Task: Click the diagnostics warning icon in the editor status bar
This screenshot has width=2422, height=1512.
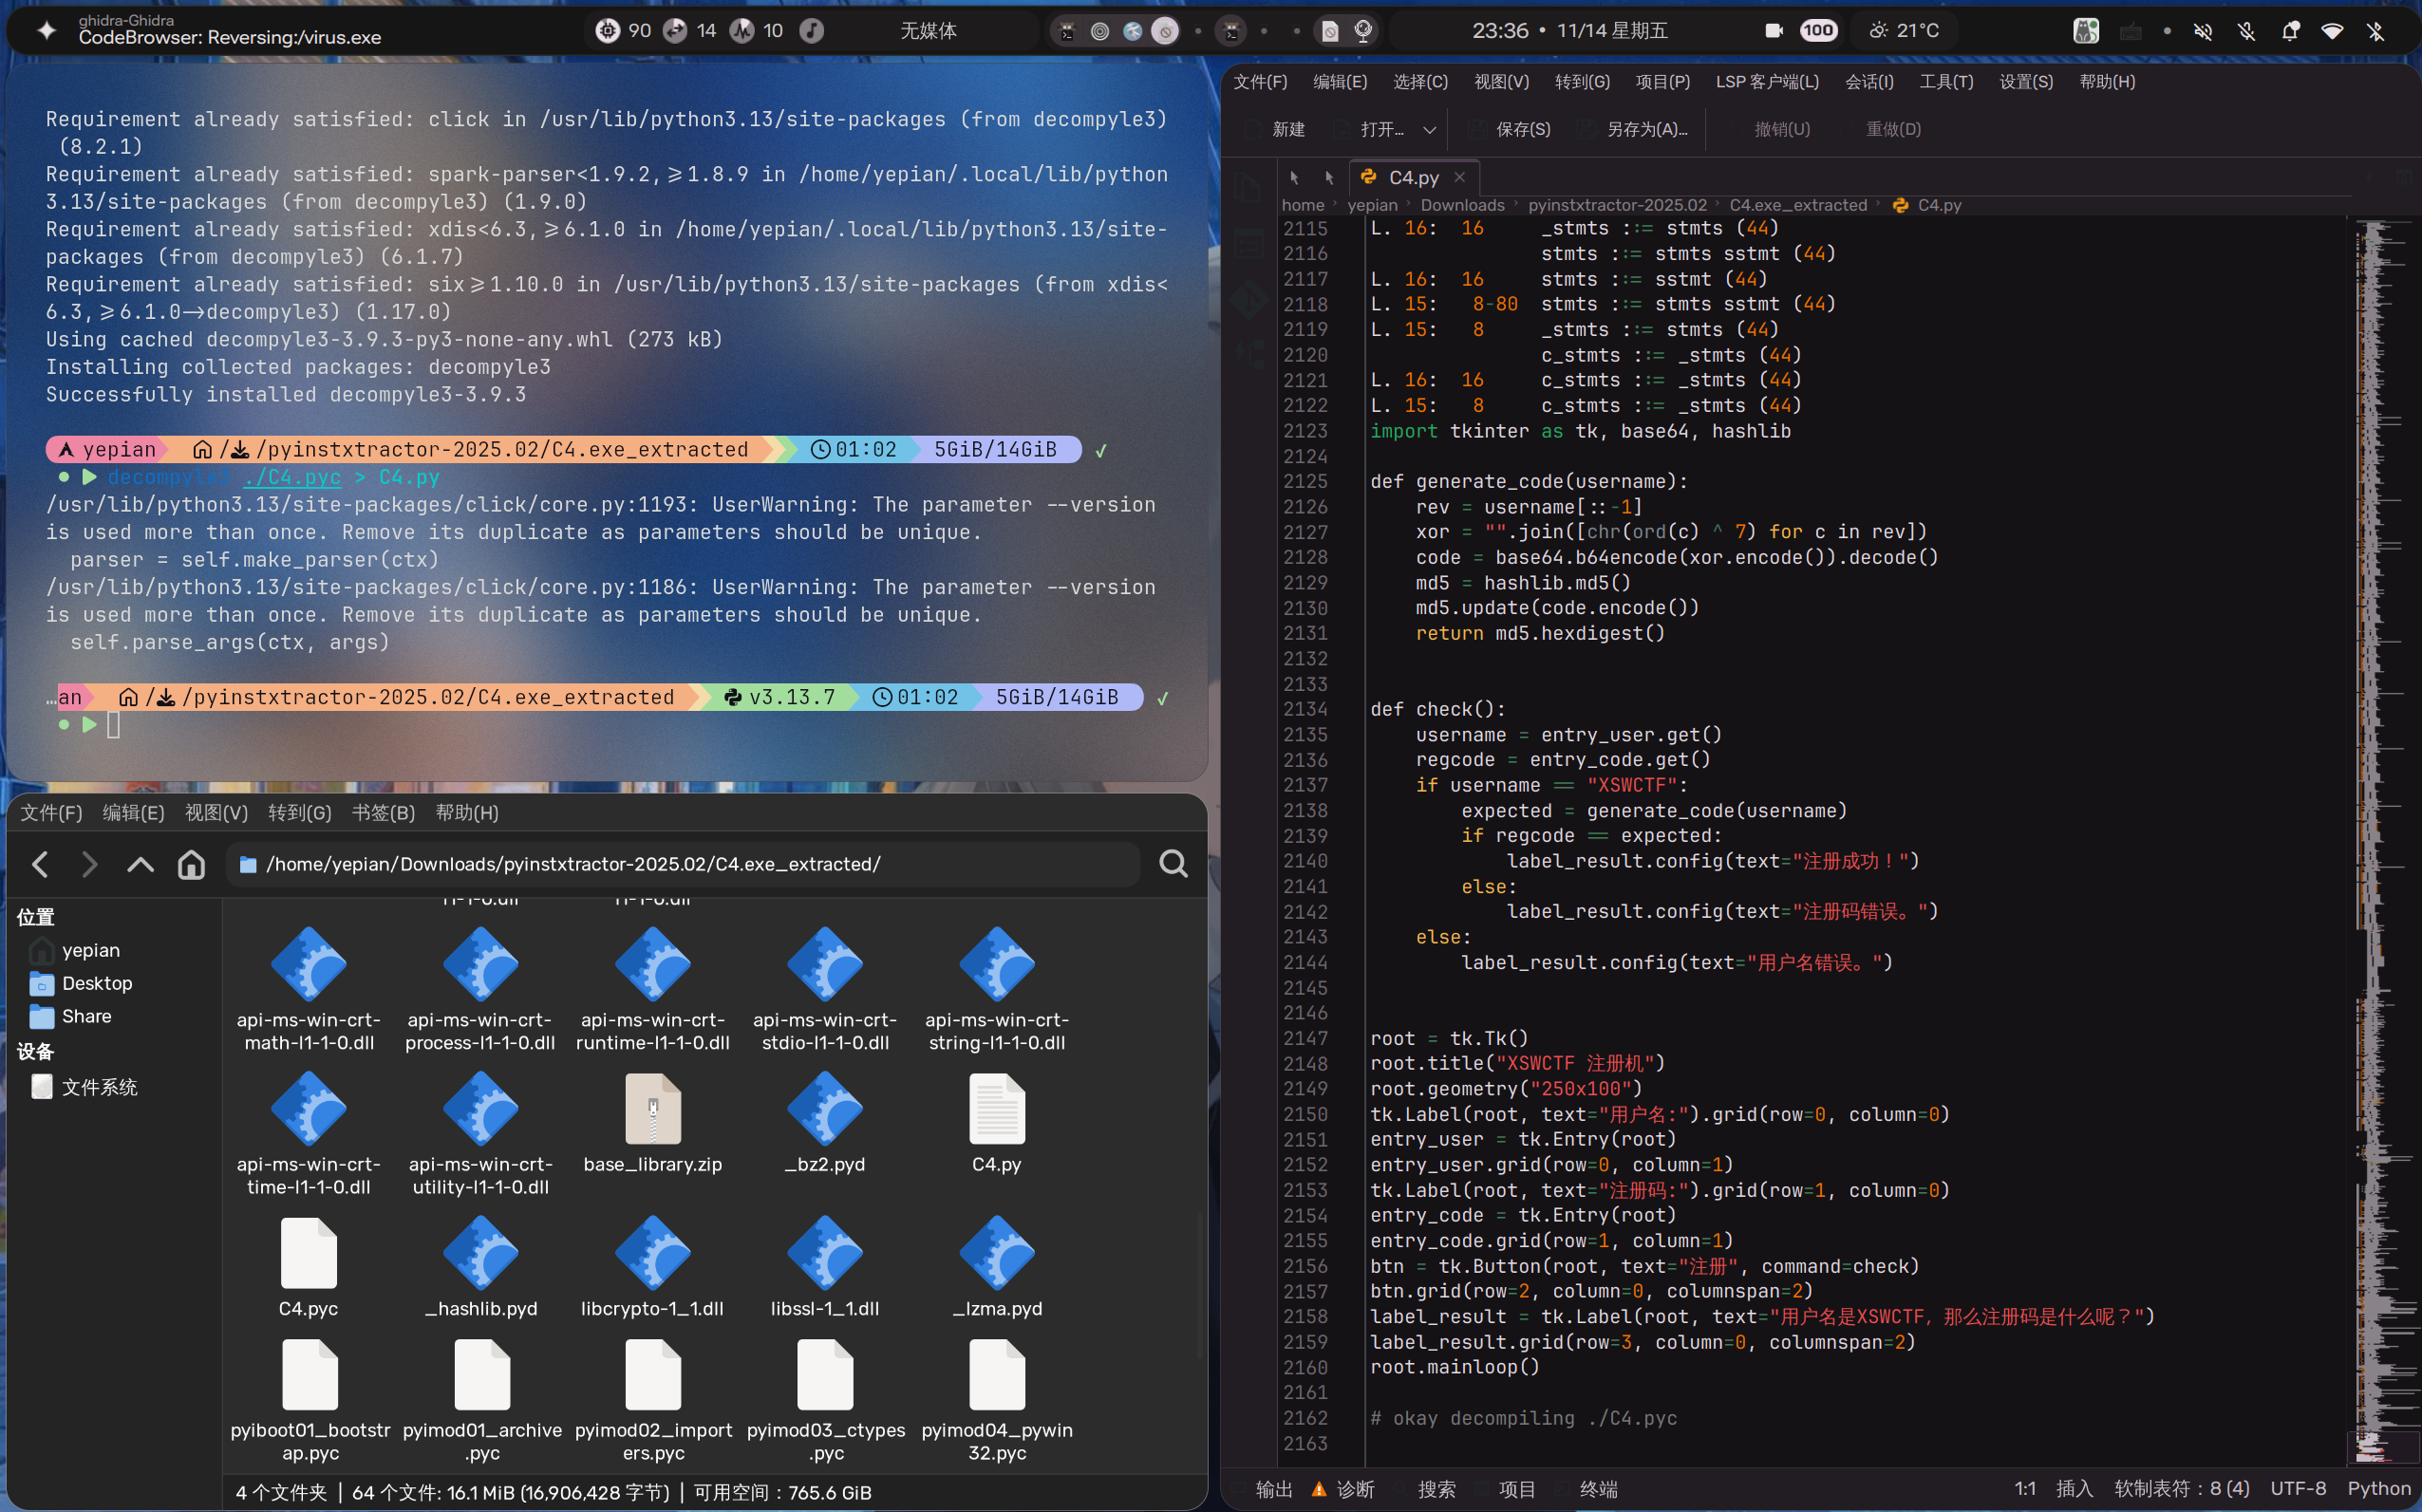Action: point(1319,1489)
